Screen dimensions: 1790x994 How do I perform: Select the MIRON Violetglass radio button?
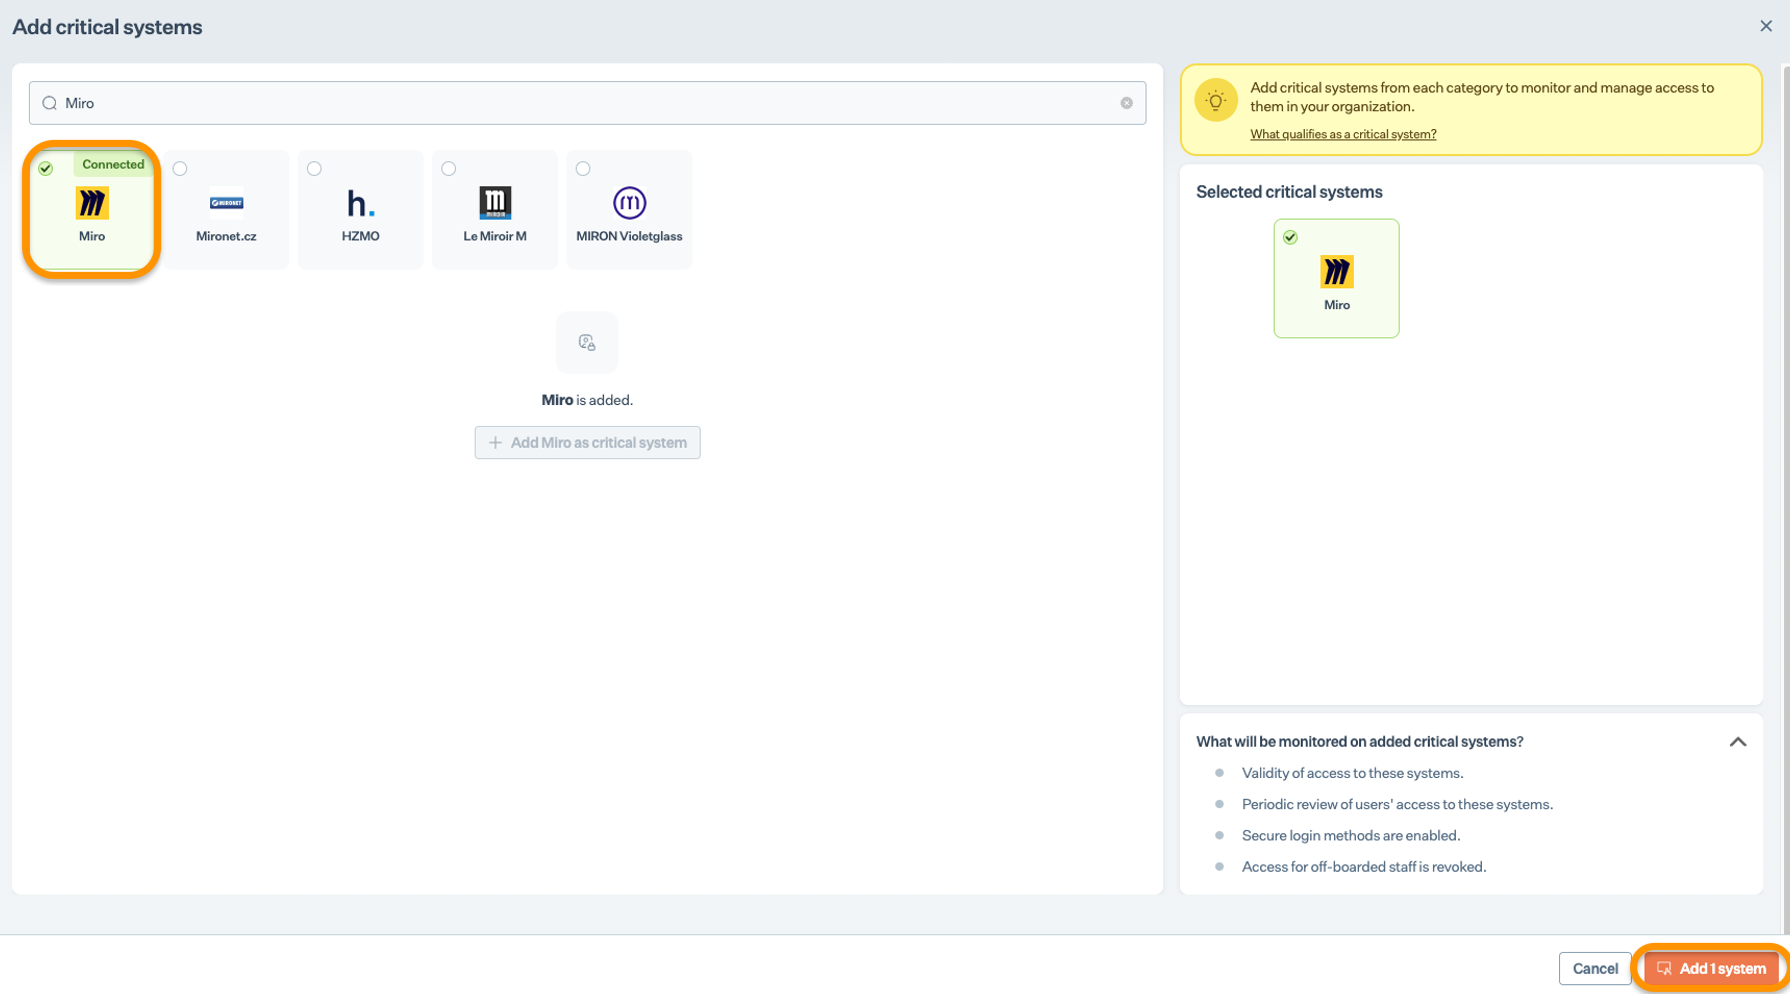[x=583, y=168]
